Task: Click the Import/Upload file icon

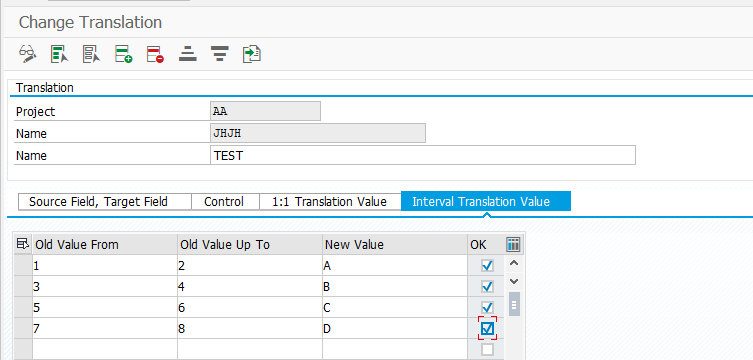Action: pos(252,53)
